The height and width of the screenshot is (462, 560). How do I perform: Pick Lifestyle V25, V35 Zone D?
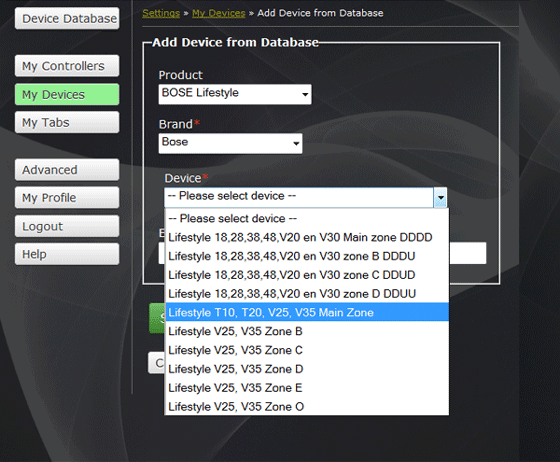point(307,369)
